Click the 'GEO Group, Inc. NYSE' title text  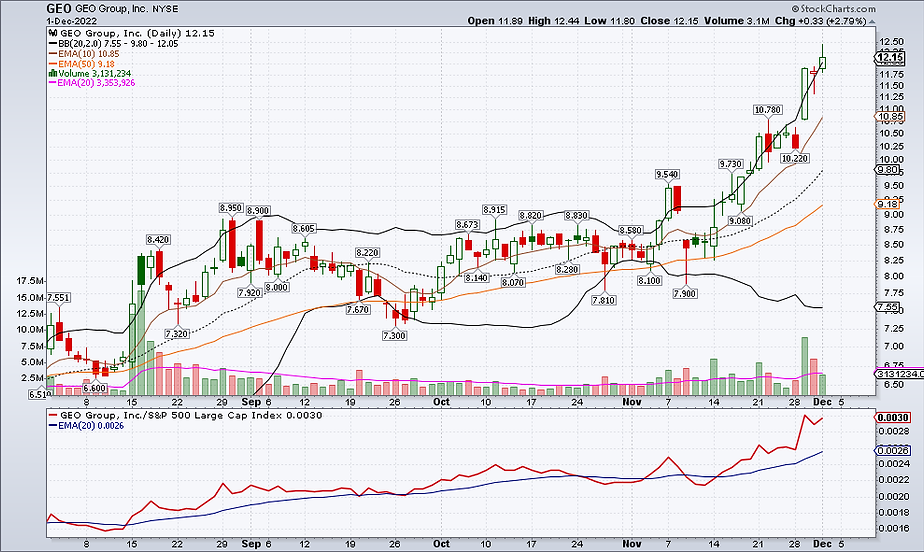(x=126, y=9)
